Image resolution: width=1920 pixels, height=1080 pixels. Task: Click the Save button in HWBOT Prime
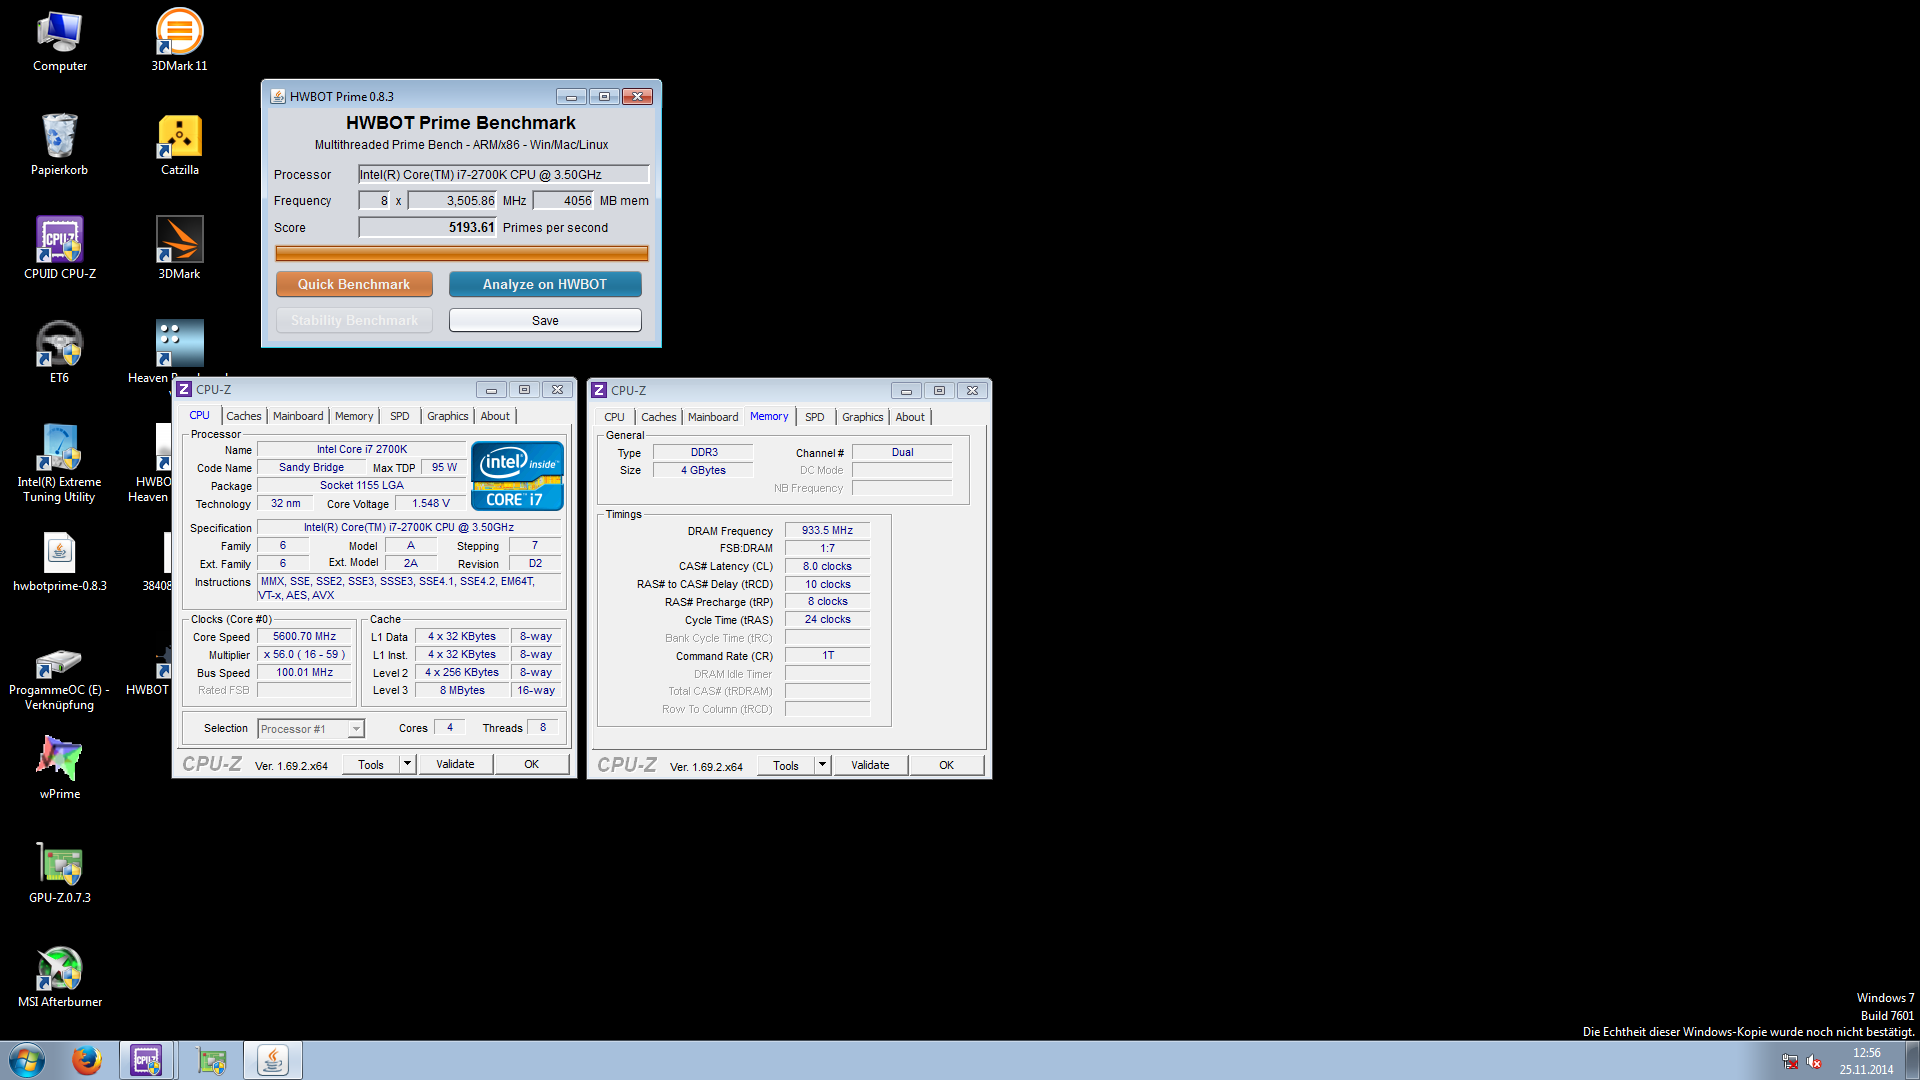tap(545, 320)
